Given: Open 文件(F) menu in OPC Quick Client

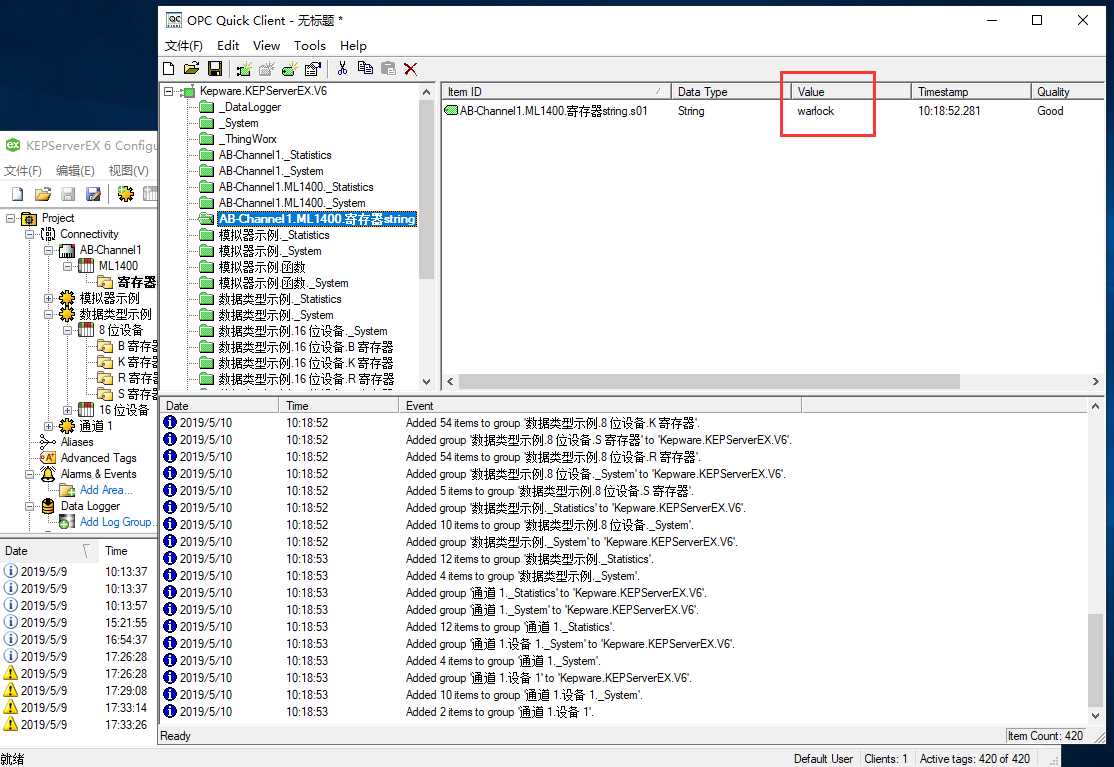Looking at the screenshot, I should click(x=184, y=45).
